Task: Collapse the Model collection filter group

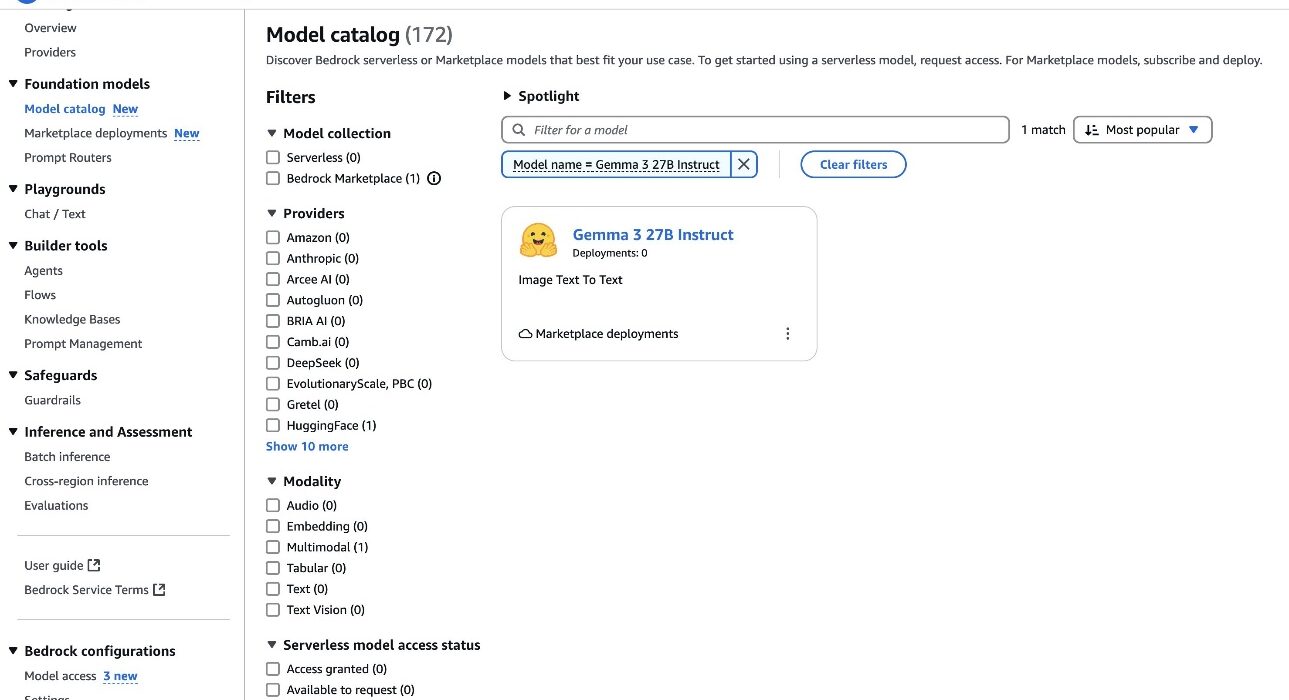Action: [x=272, y=133]
